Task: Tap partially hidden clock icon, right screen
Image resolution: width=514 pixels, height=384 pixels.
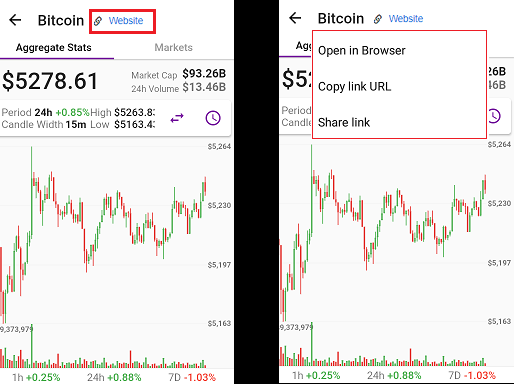Action: 494,116
